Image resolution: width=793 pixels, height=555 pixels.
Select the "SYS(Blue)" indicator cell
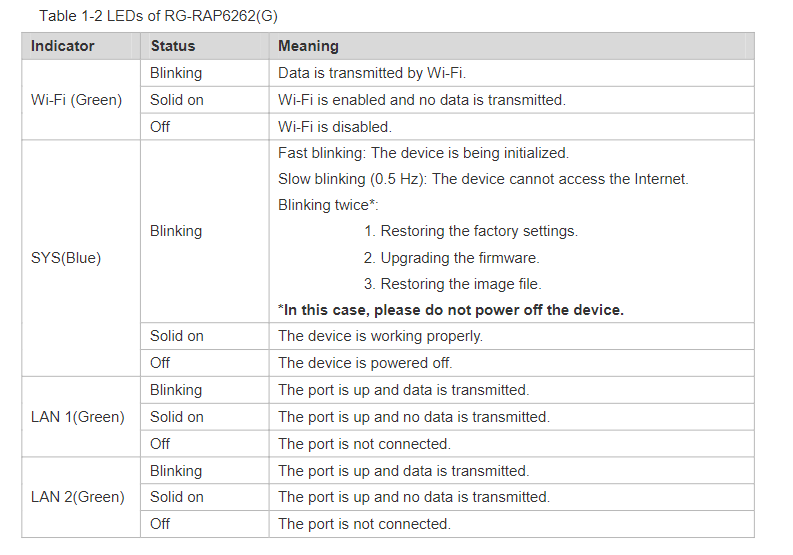point(66,258)
